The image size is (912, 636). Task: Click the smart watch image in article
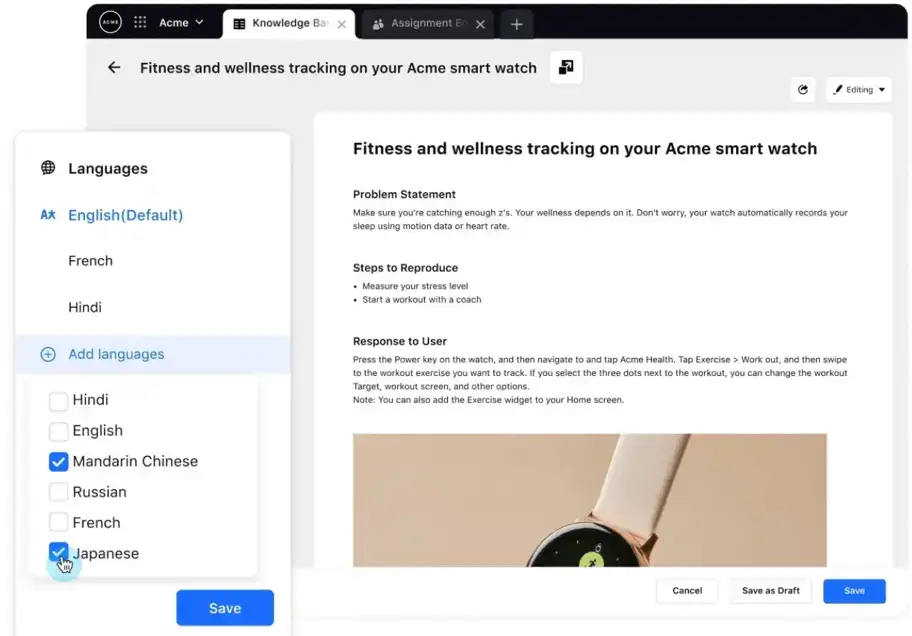coord(589,500)
